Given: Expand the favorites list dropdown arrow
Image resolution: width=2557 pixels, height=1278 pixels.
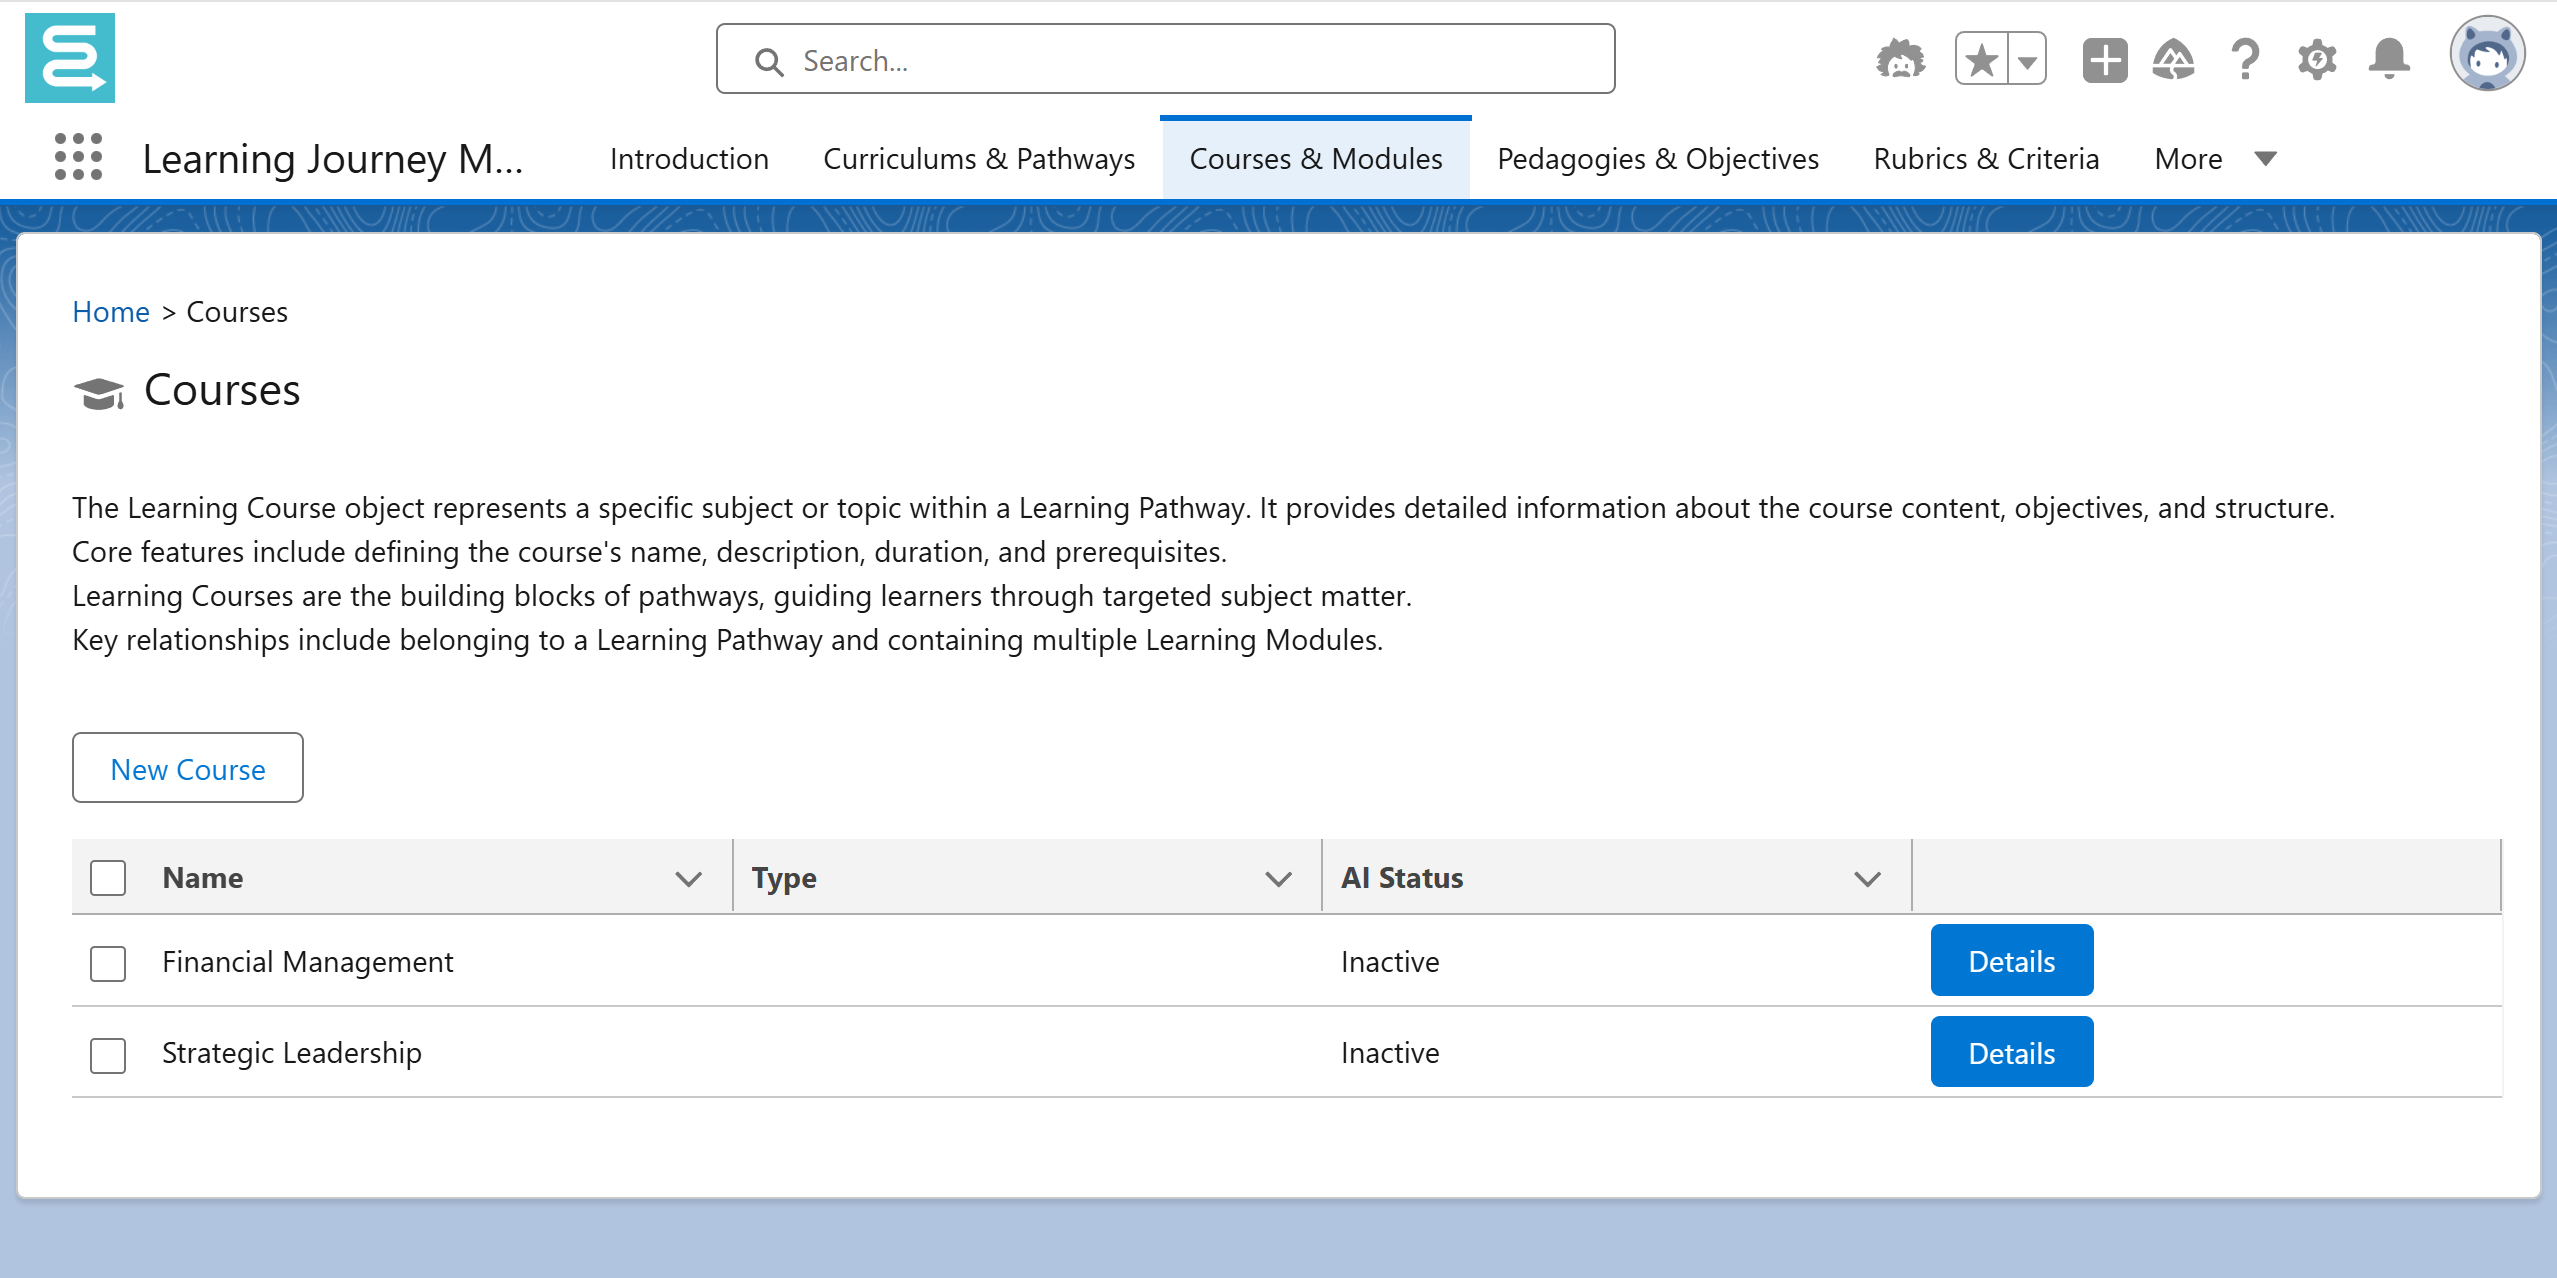Looking at the screenshot, I should [2027, 60].
